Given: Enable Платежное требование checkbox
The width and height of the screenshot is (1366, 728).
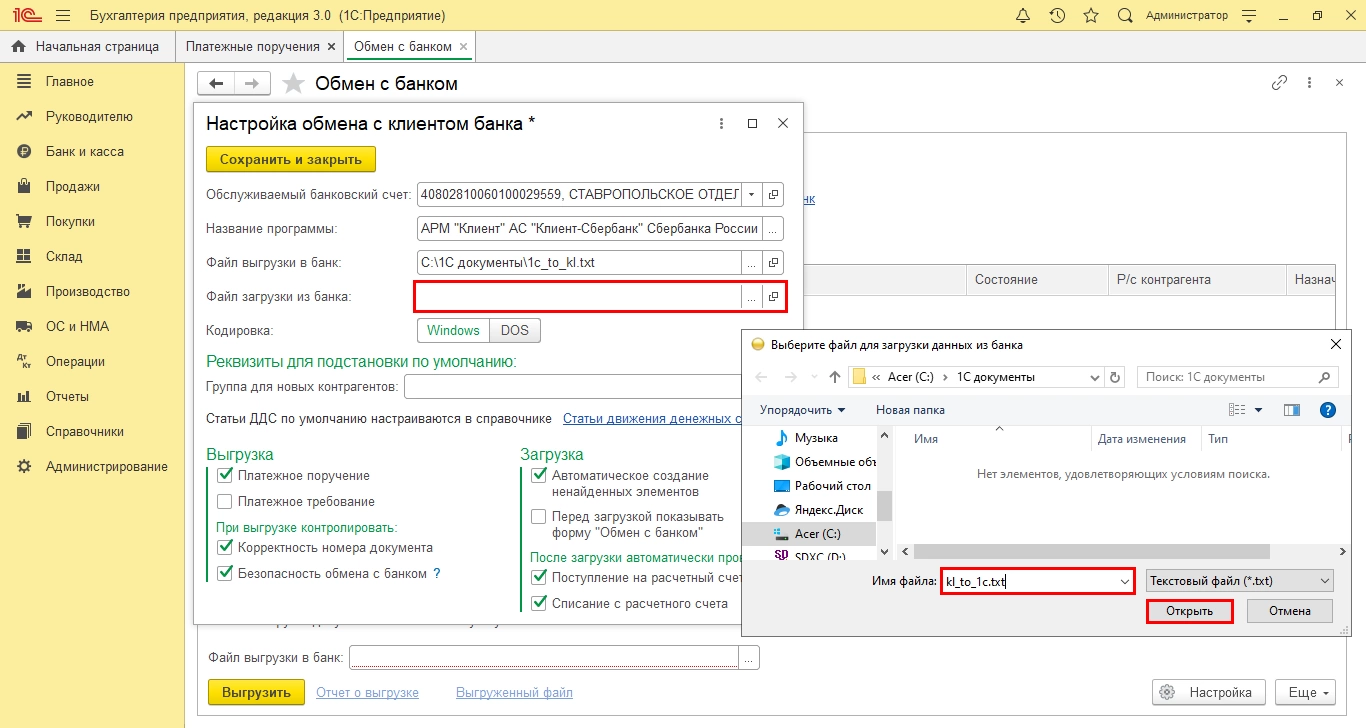Looking at the screenshot, I should 225,502.
